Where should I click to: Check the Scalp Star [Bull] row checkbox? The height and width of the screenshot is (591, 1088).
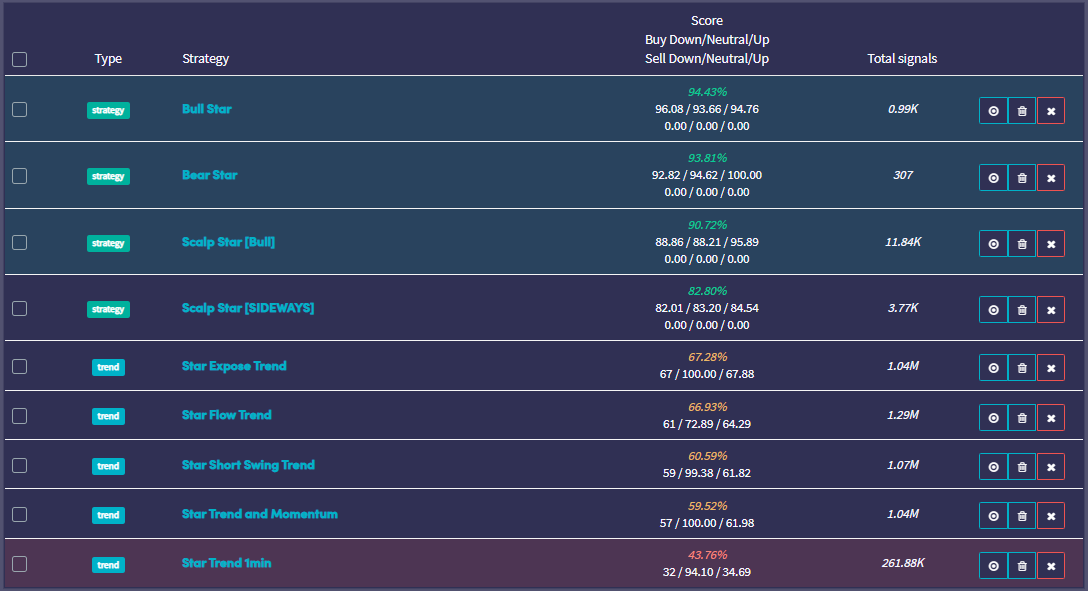pyautogui.click(x=19, y=242)
